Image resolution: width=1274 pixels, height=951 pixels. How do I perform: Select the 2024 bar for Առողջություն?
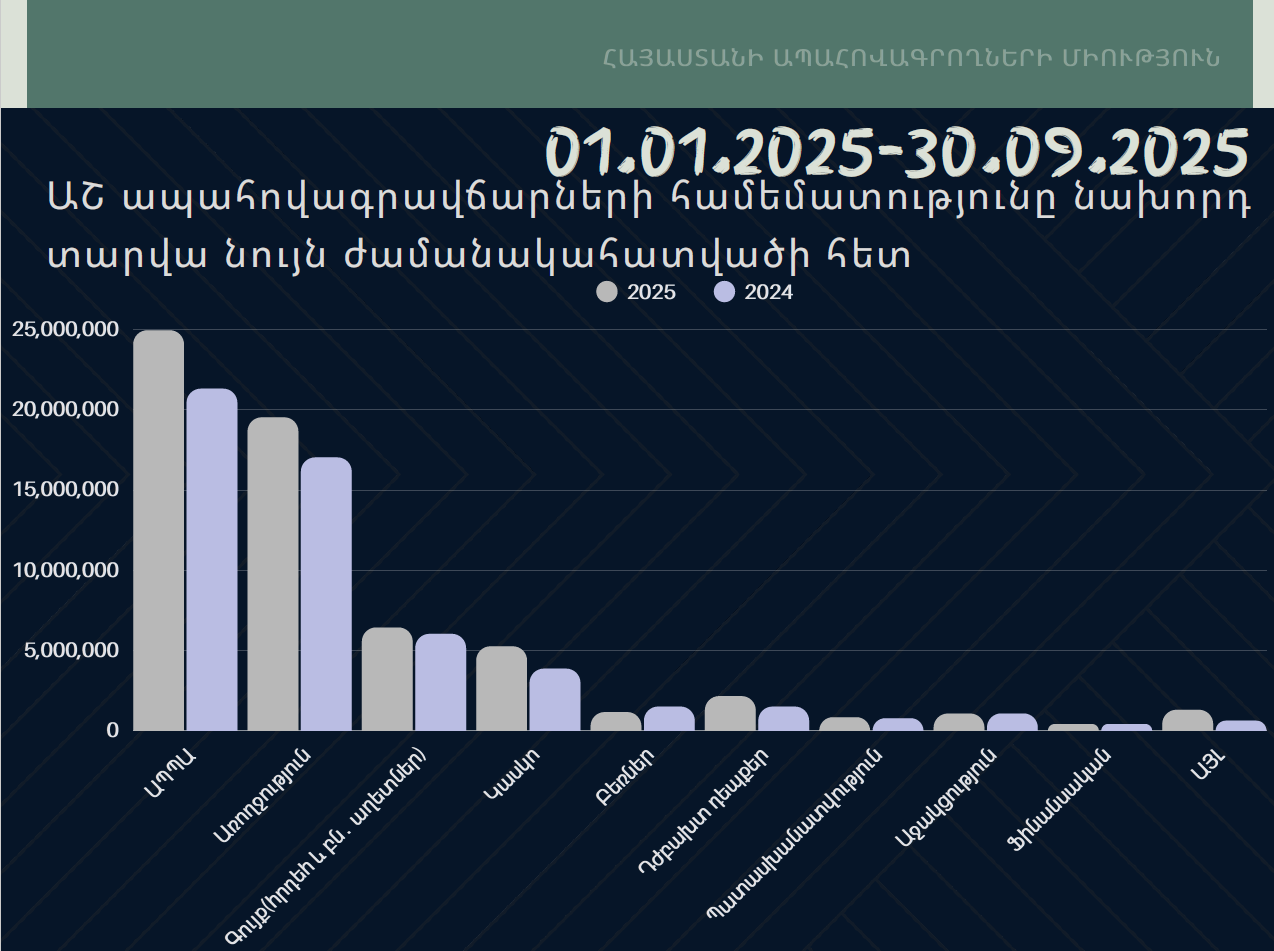point(326,594)
